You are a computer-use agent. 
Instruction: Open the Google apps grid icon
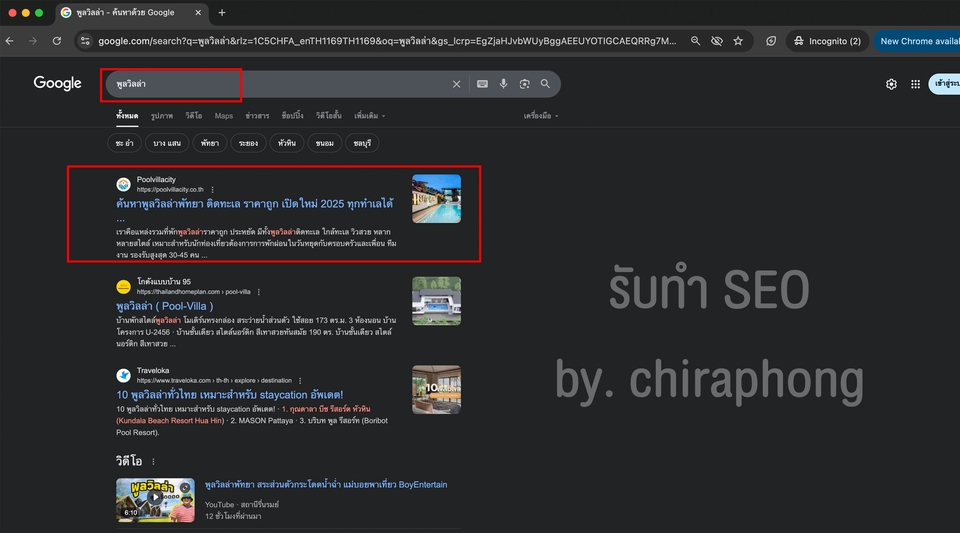point(915,84)
